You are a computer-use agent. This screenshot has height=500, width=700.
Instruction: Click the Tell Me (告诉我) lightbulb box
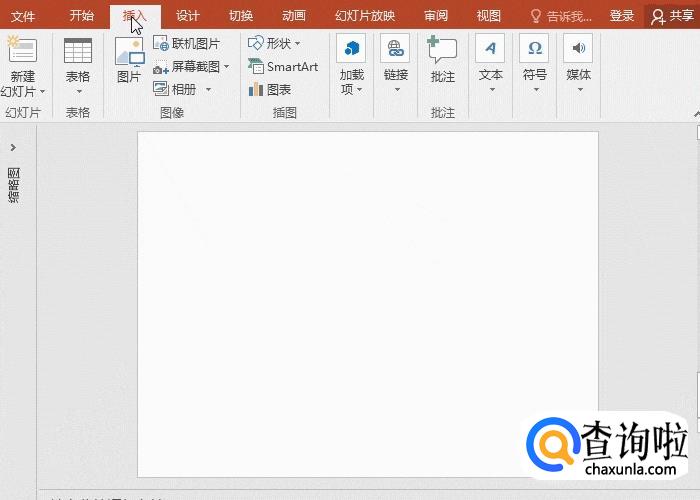point(561,17)
